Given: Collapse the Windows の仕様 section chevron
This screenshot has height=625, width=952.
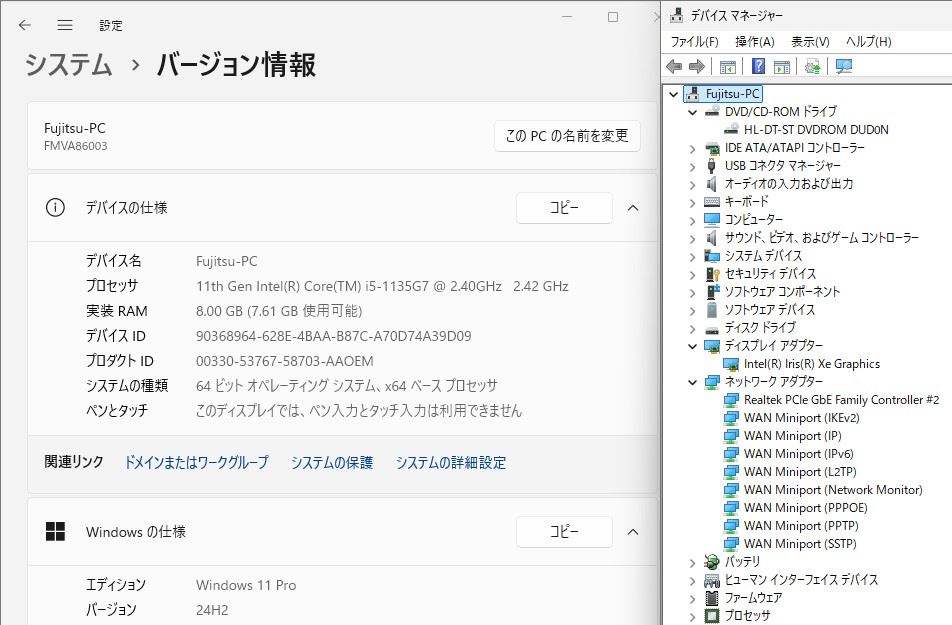Looking at the screenshot, I should pyautogui.click(x=633, y=531).
